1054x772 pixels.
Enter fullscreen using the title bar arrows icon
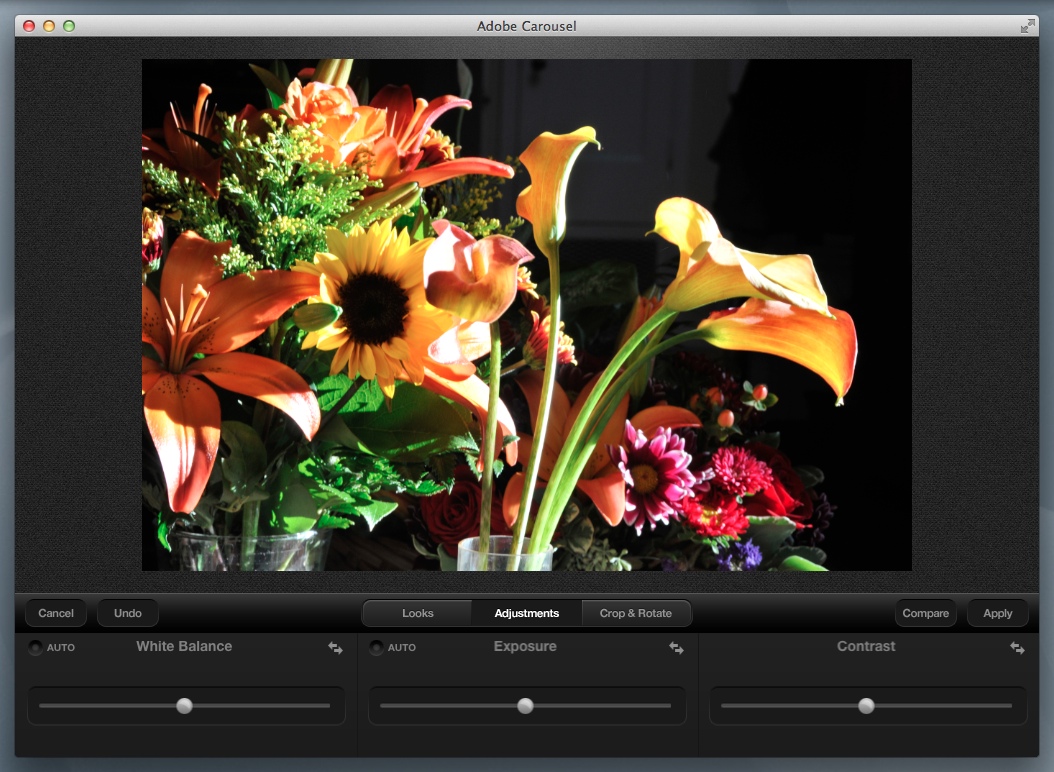click(x=1027, y=26)
